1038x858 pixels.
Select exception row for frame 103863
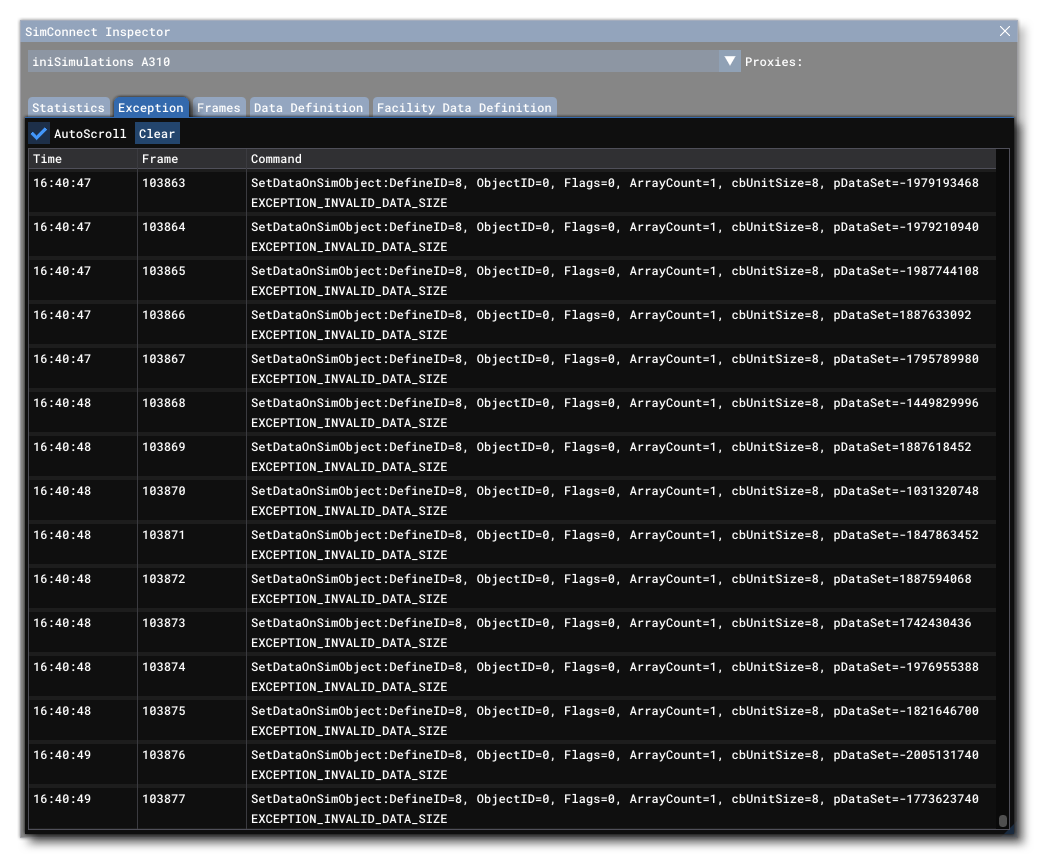(x=500, y=192)
